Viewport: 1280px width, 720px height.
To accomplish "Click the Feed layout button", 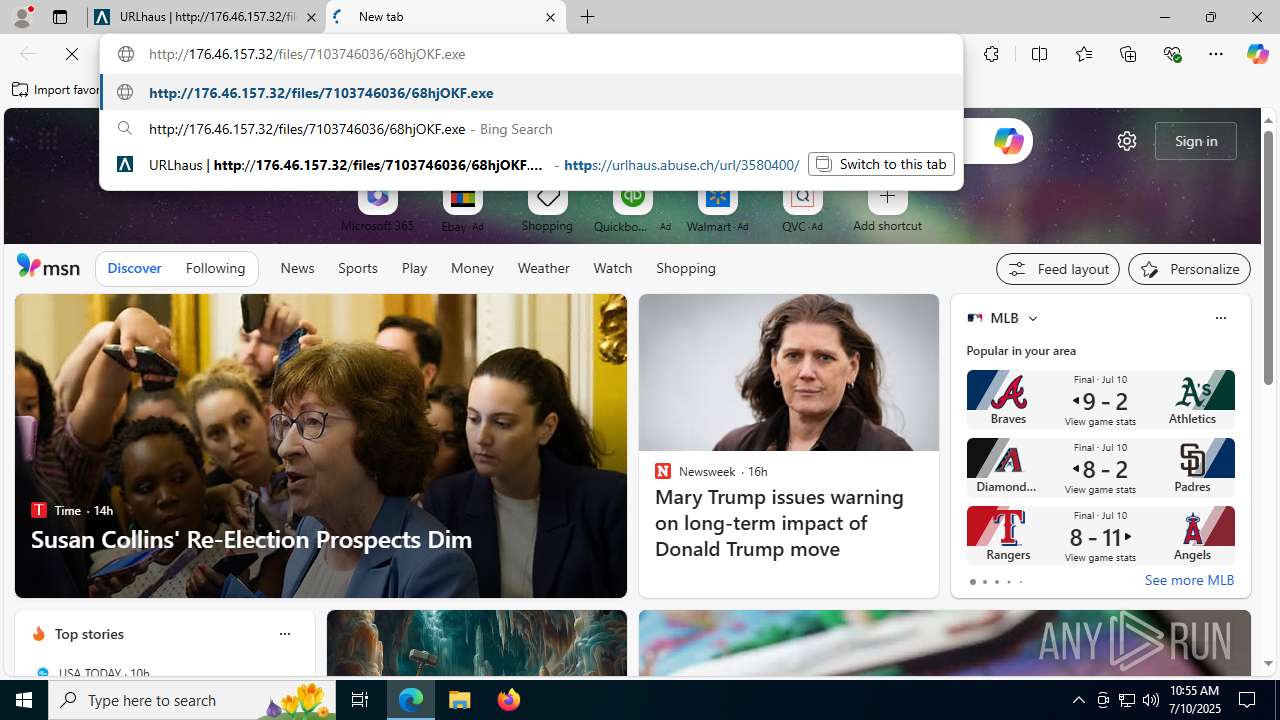I will 1057,269.
